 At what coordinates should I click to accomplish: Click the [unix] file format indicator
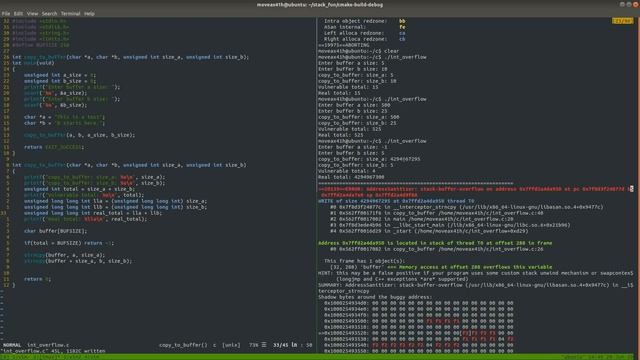coord(231,345)
